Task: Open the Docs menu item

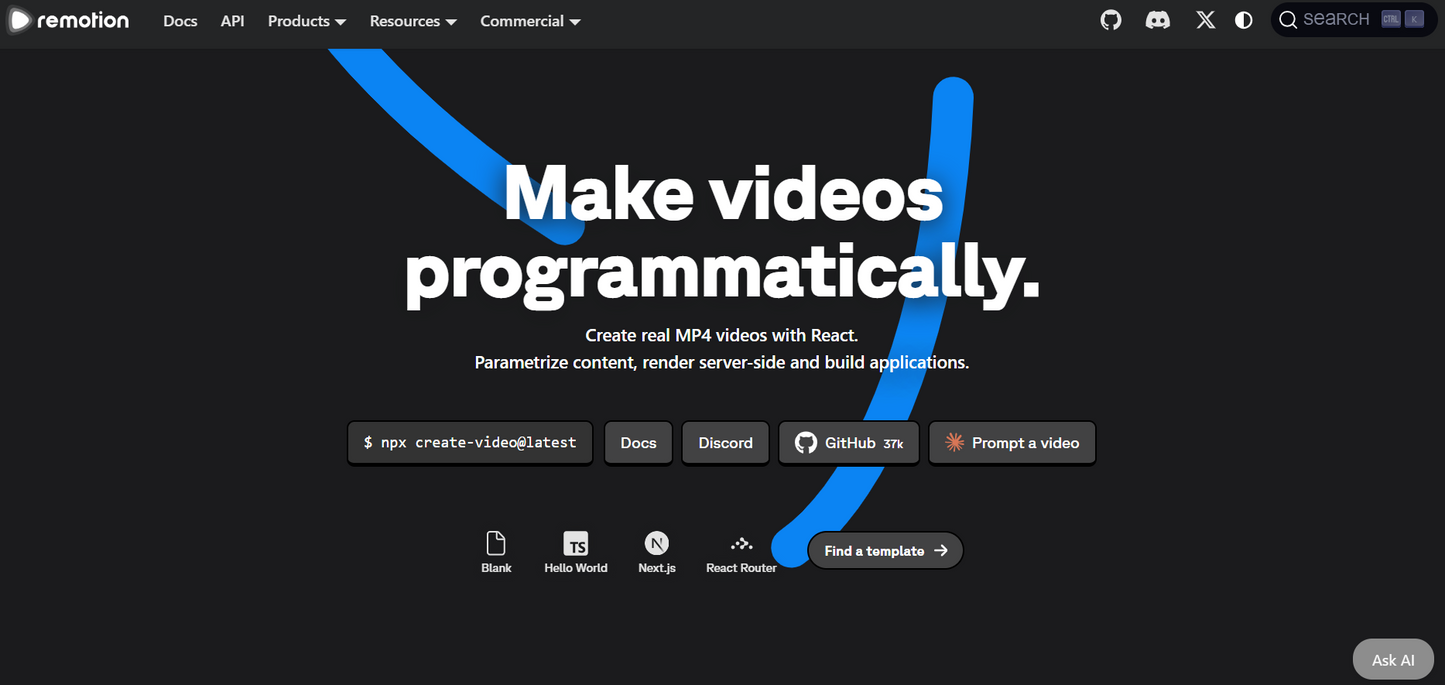Action: (x=180, y=20)
